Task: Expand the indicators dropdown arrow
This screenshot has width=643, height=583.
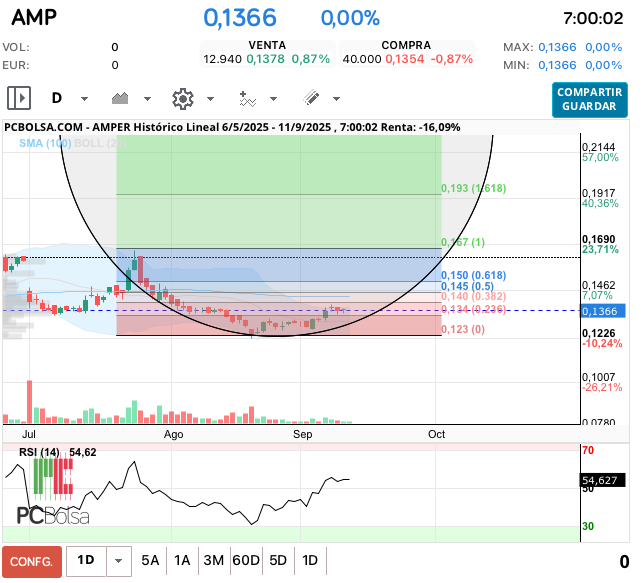Action: pyautogui.click(x=274, y=99)
